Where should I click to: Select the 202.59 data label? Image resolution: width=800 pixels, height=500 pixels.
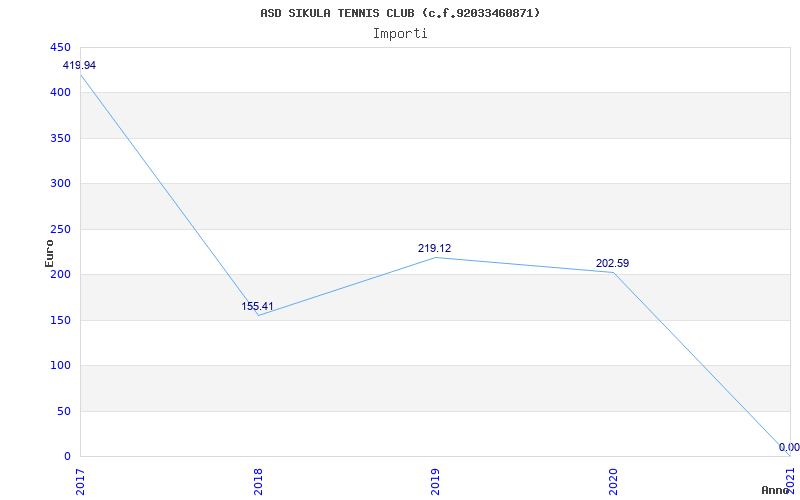pos(612,264)
